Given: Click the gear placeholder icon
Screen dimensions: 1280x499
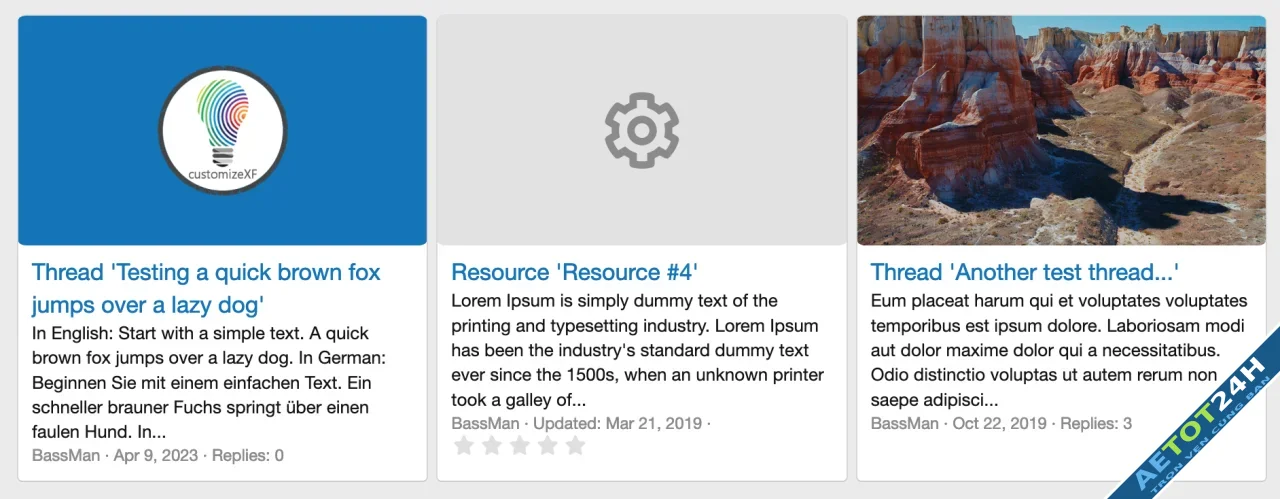Looking at the screenshot, I should point(642,130).
